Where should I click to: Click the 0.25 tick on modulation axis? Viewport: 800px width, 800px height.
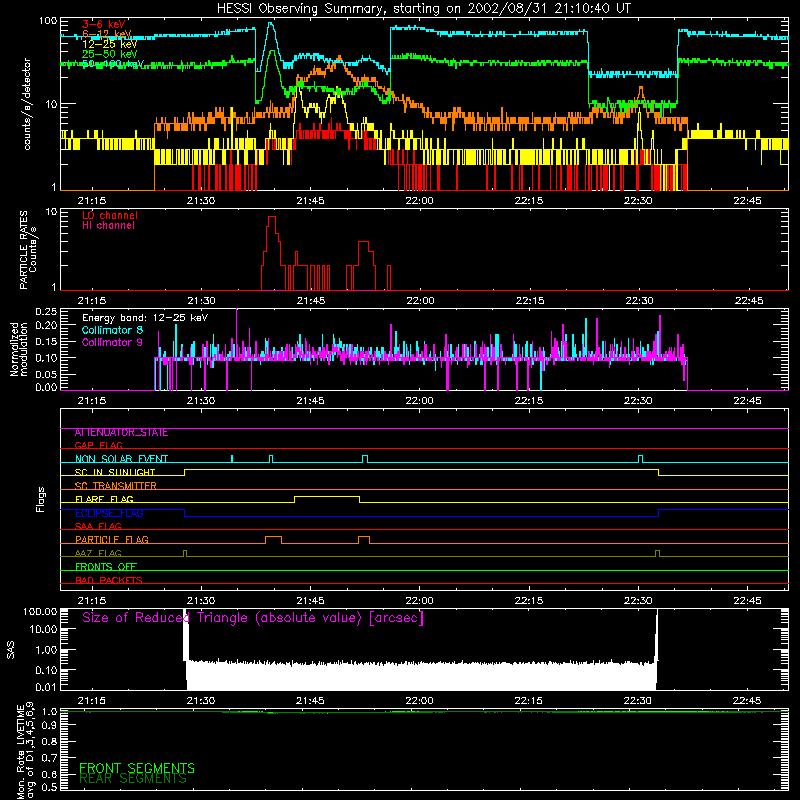point(46,311)
